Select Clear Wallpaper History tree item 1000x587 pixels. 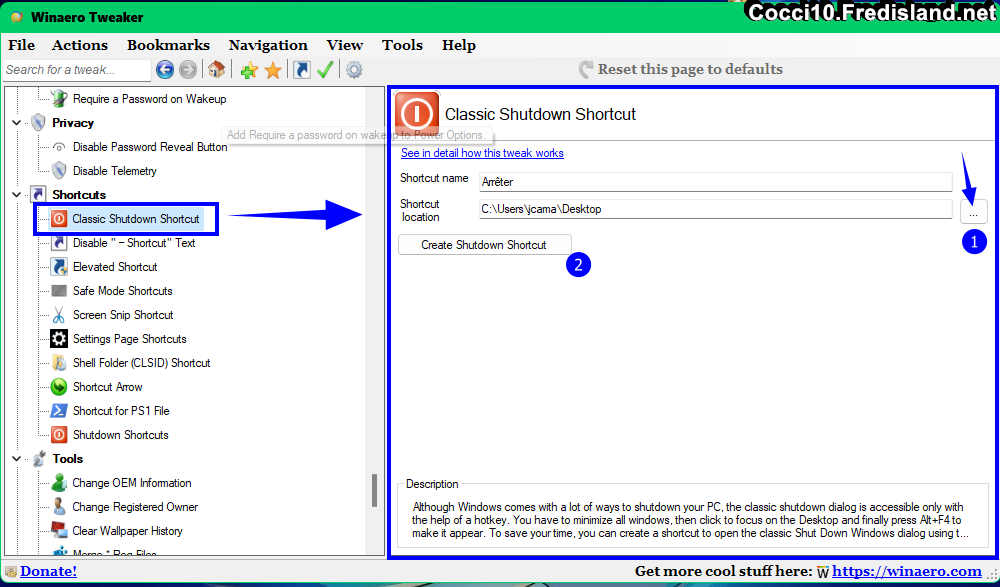[x=128, y=531]
